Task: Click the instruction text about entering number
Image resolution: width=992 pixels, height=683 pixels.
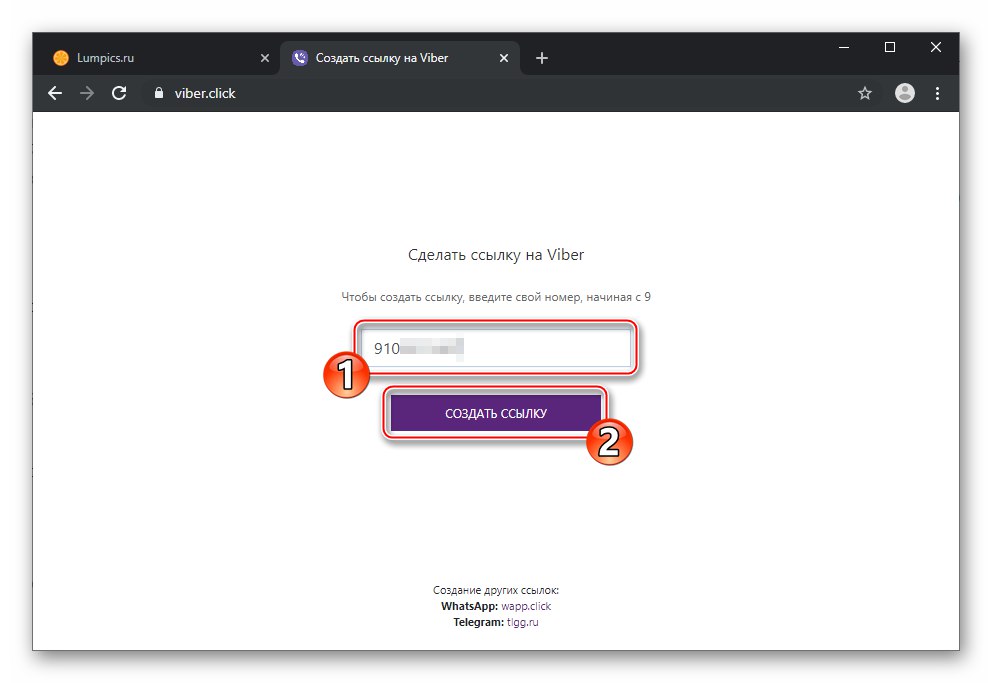Action: tap(496, 297)
